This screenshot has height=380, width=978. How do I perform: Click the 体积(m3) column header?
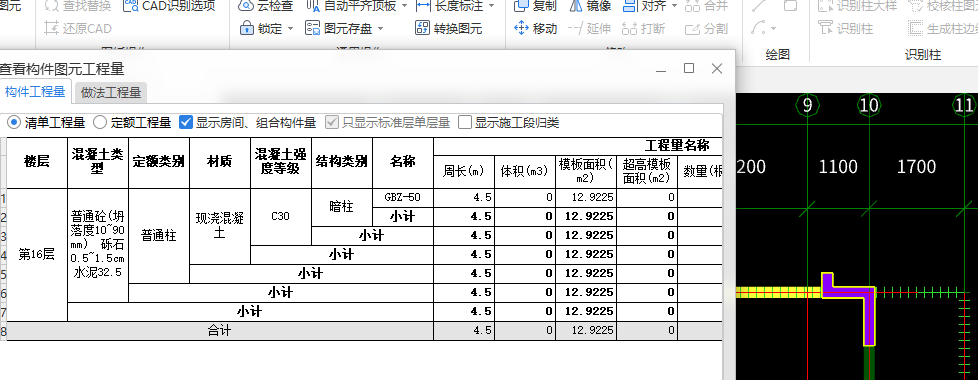525,172
